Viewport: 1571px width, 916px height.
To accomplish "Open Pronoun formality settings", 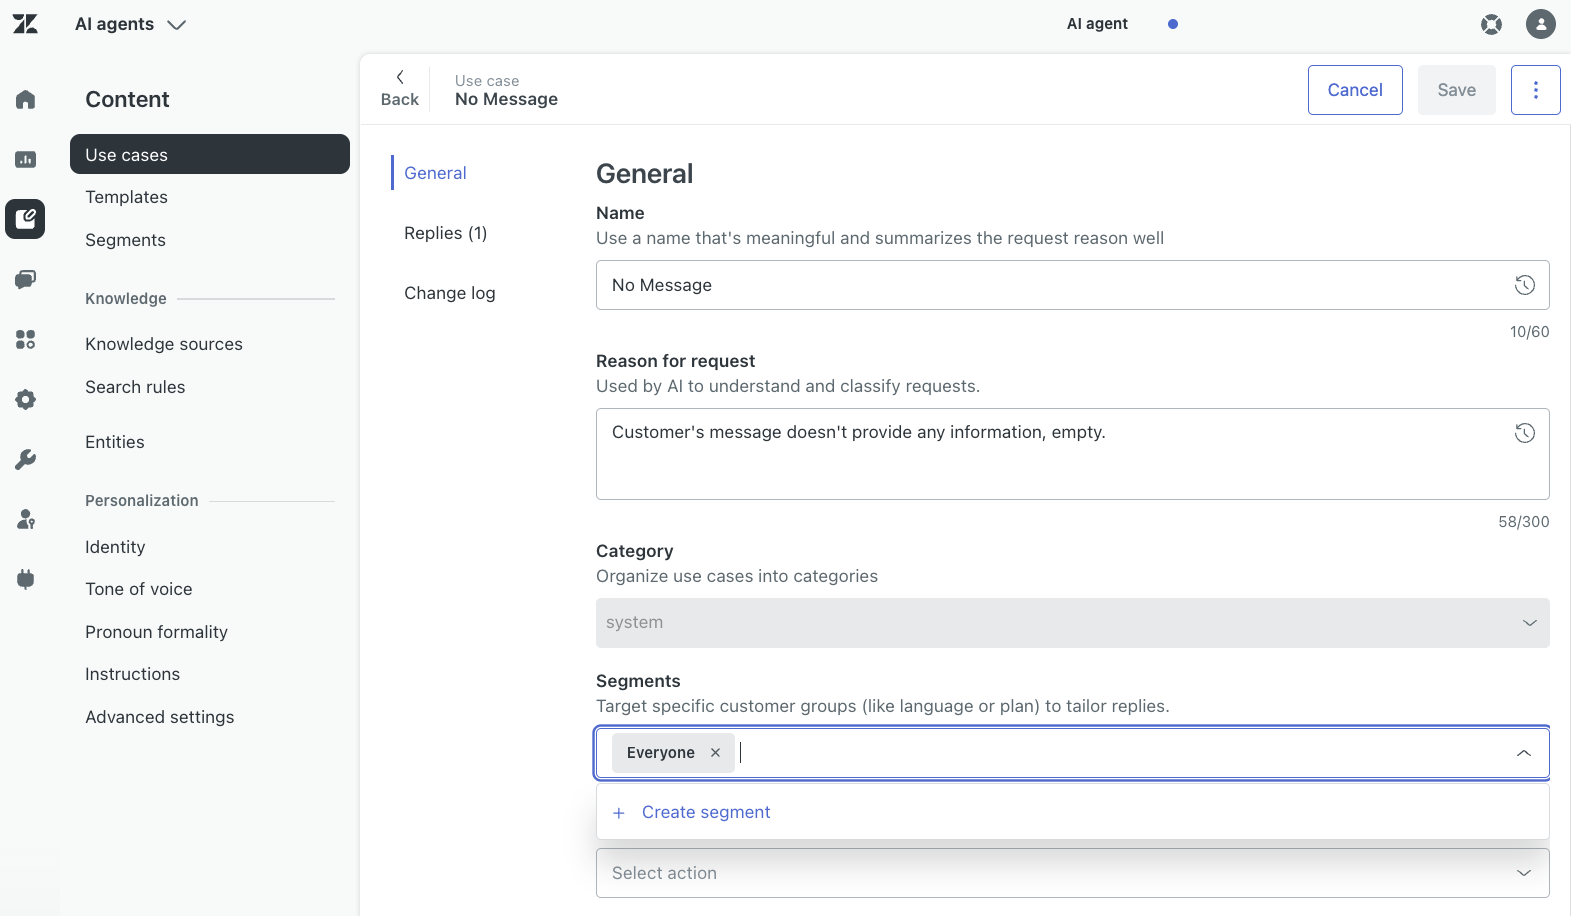I will (156, 632).
